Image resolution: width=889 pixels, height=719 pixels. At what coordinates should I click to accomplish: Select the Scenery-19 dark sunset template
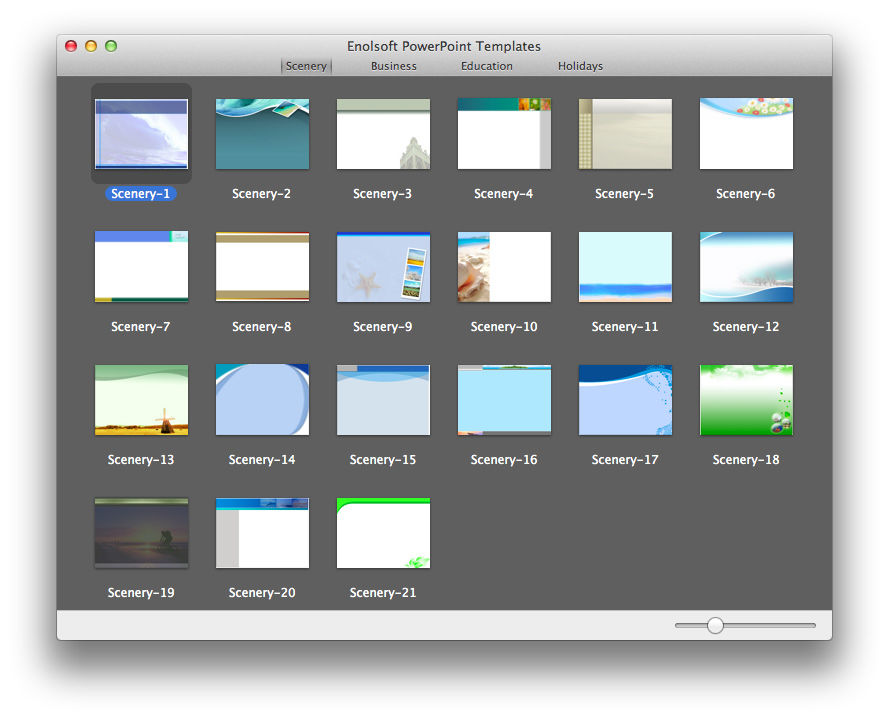pyautogui.click(x=141, y=533)
